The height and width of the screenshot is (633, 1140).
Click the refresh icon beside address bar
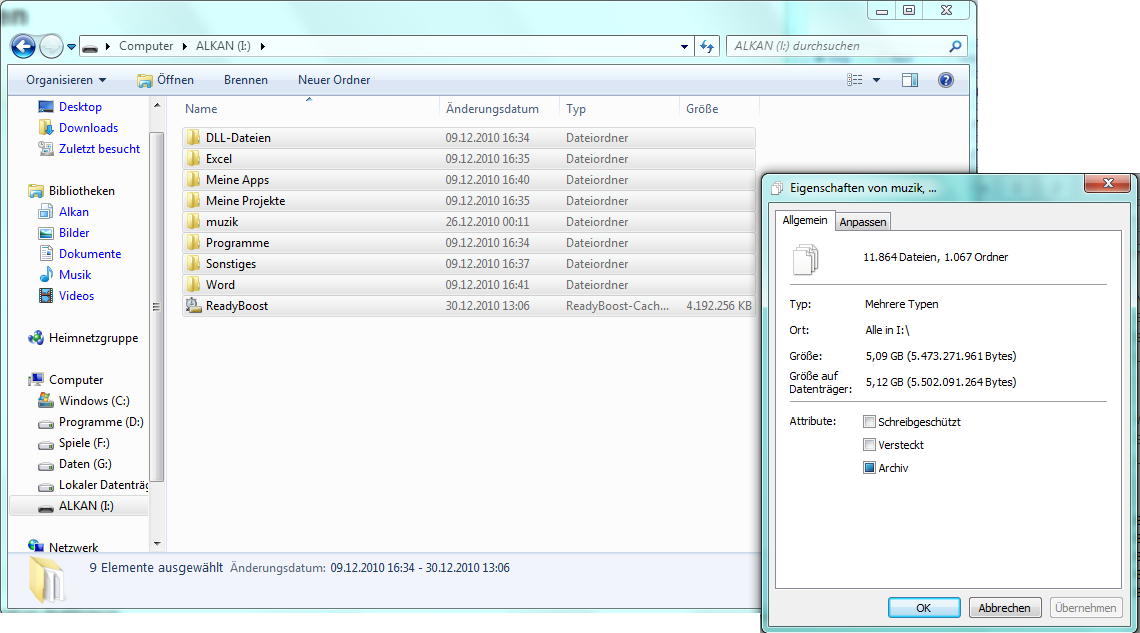(x=708, y=46)
